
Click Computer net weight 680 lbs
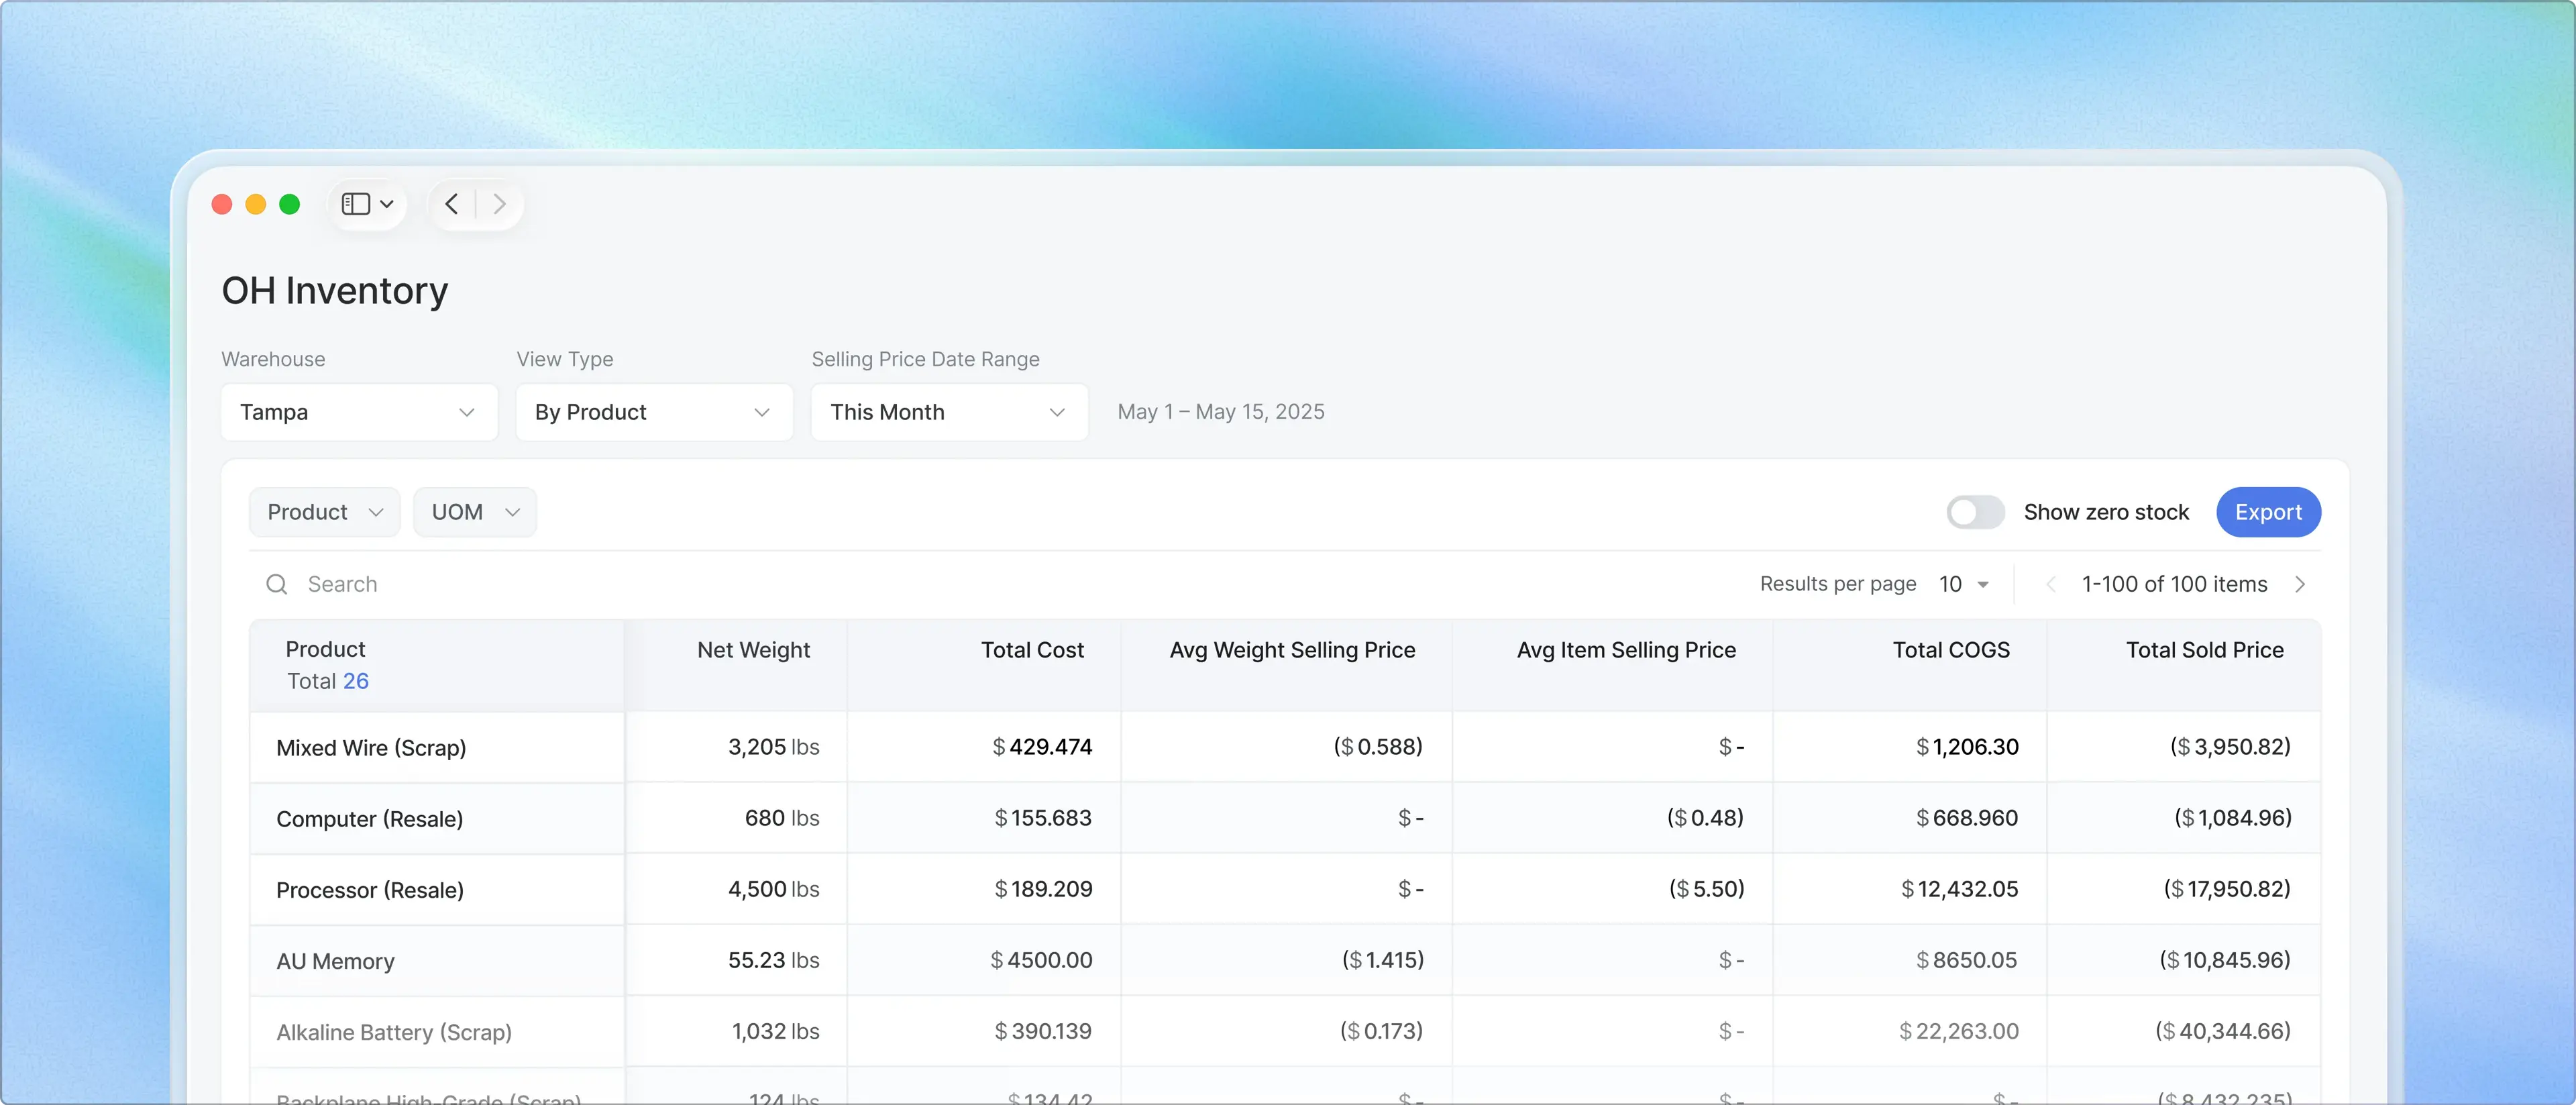[782, 818]
